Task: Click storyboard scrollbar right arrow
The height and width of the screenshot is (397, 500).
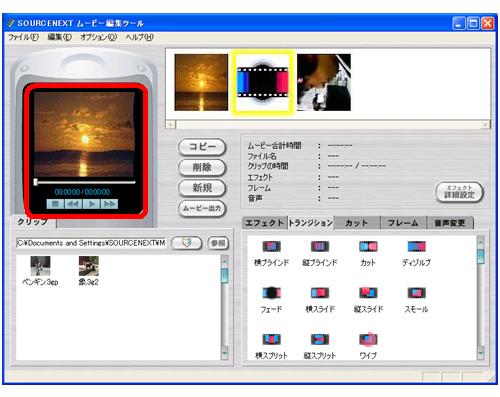Action: [x=486, y=125]
